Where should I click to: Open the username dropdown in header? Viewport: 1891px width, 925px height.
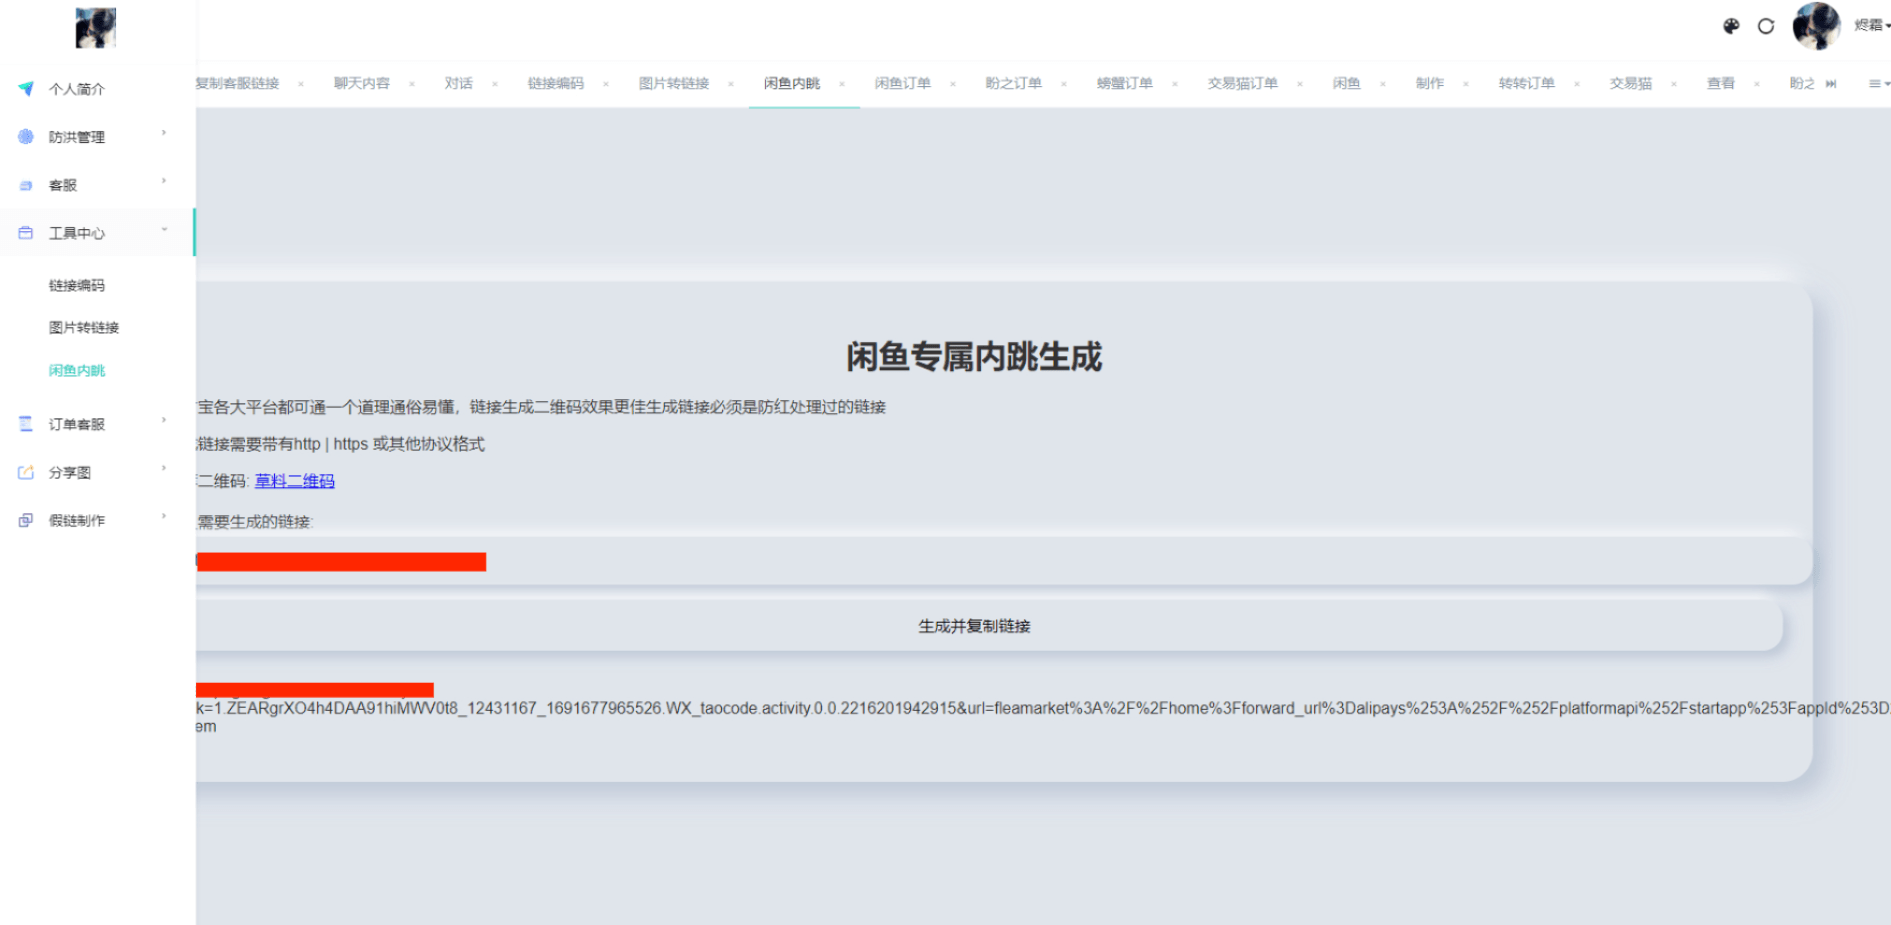coord(1871,26)
